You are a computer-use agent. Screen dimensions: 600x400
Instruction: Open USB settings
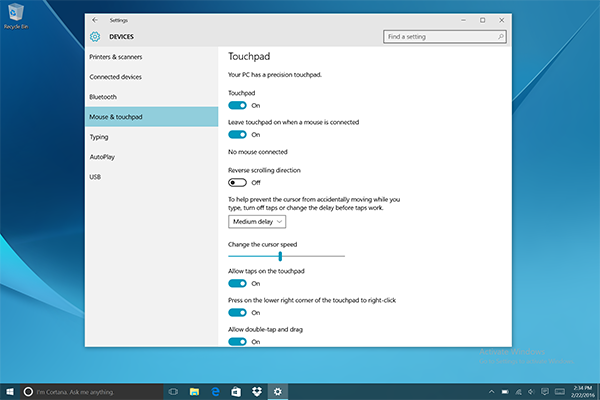tap(152, 177)
